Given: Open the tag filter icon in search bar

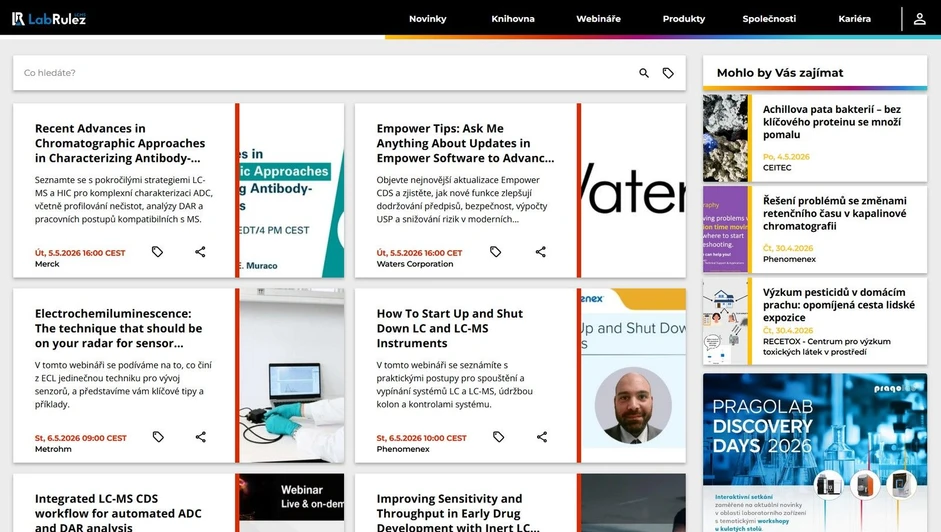Looking at the screenshot, I should click(x=668, y=73).
